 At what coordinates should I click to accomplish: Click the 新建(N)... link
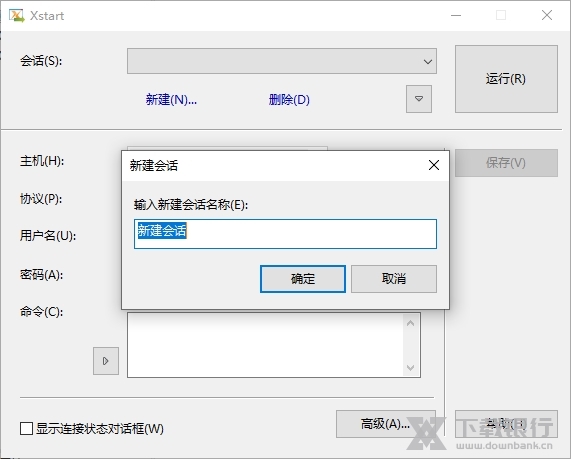coord(171,99)
